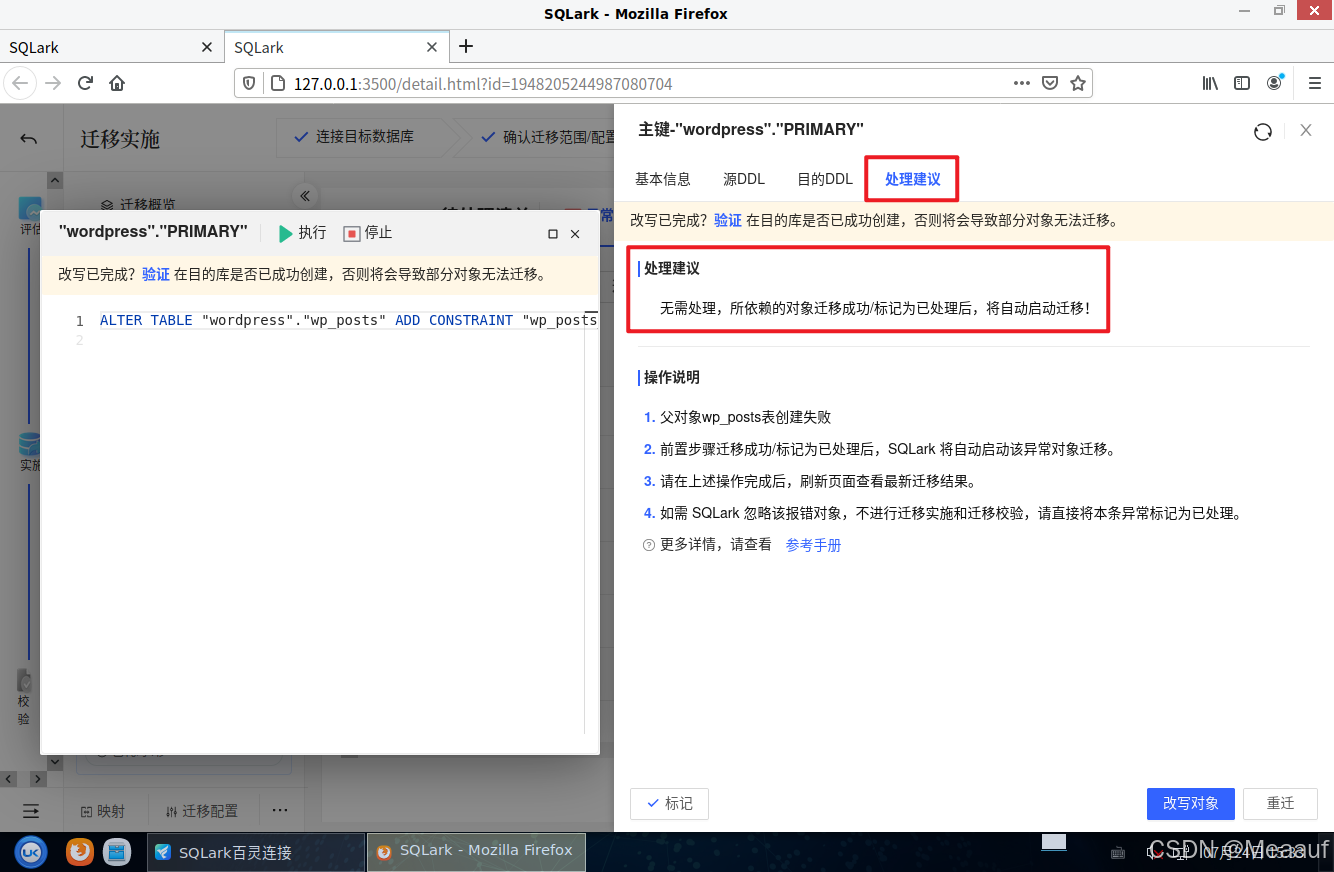The image size is (1334, 872).
Task: Click the help icon before 更多详情
Action: coord(649,545)
